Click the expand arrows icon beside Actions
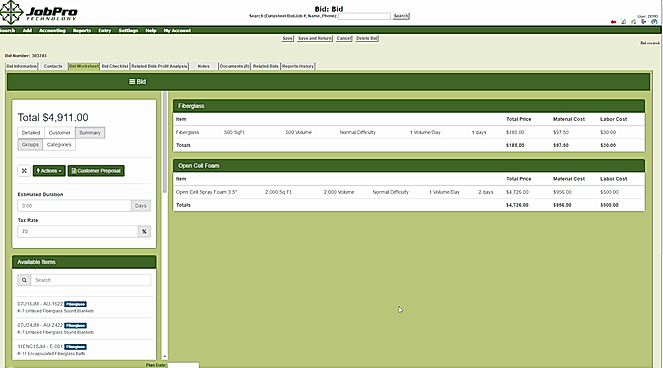The width and height of the screenshot is (663, 368). 24,170
